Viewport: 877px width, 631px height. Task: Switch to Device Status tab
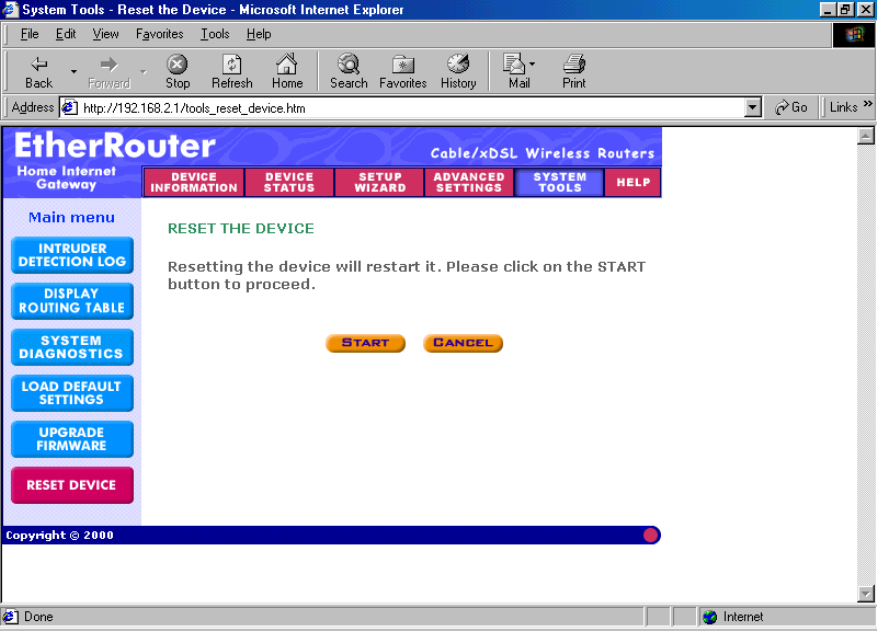pos(289,182)
